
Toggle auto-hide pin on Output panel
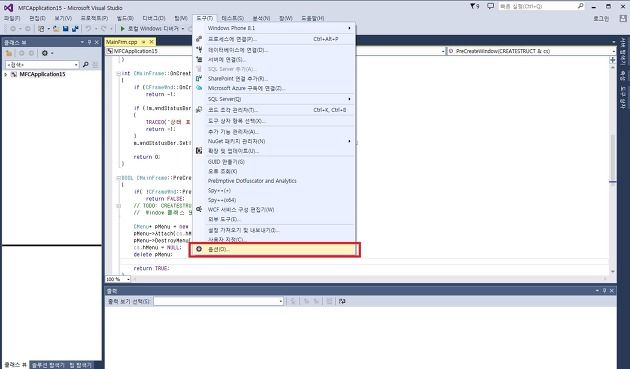(604, 291)
